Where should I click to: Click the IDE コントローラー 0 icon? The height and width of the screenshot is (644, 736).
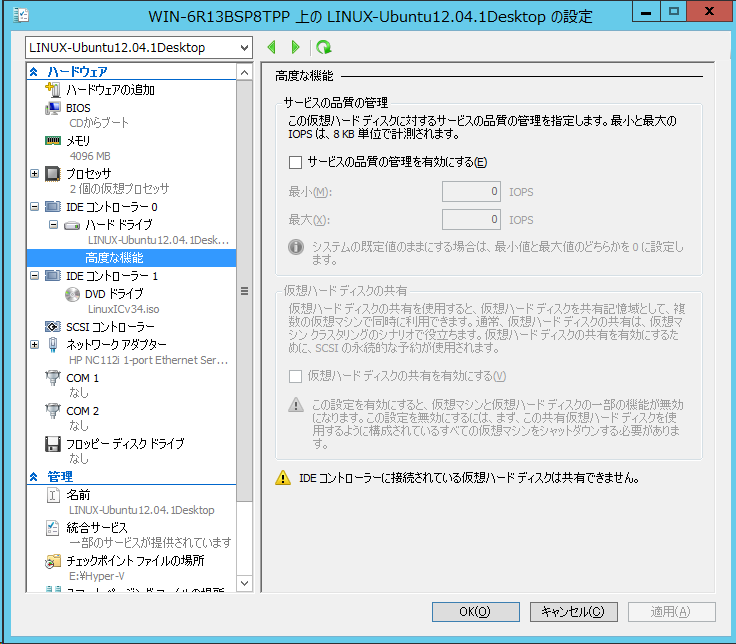53,207
